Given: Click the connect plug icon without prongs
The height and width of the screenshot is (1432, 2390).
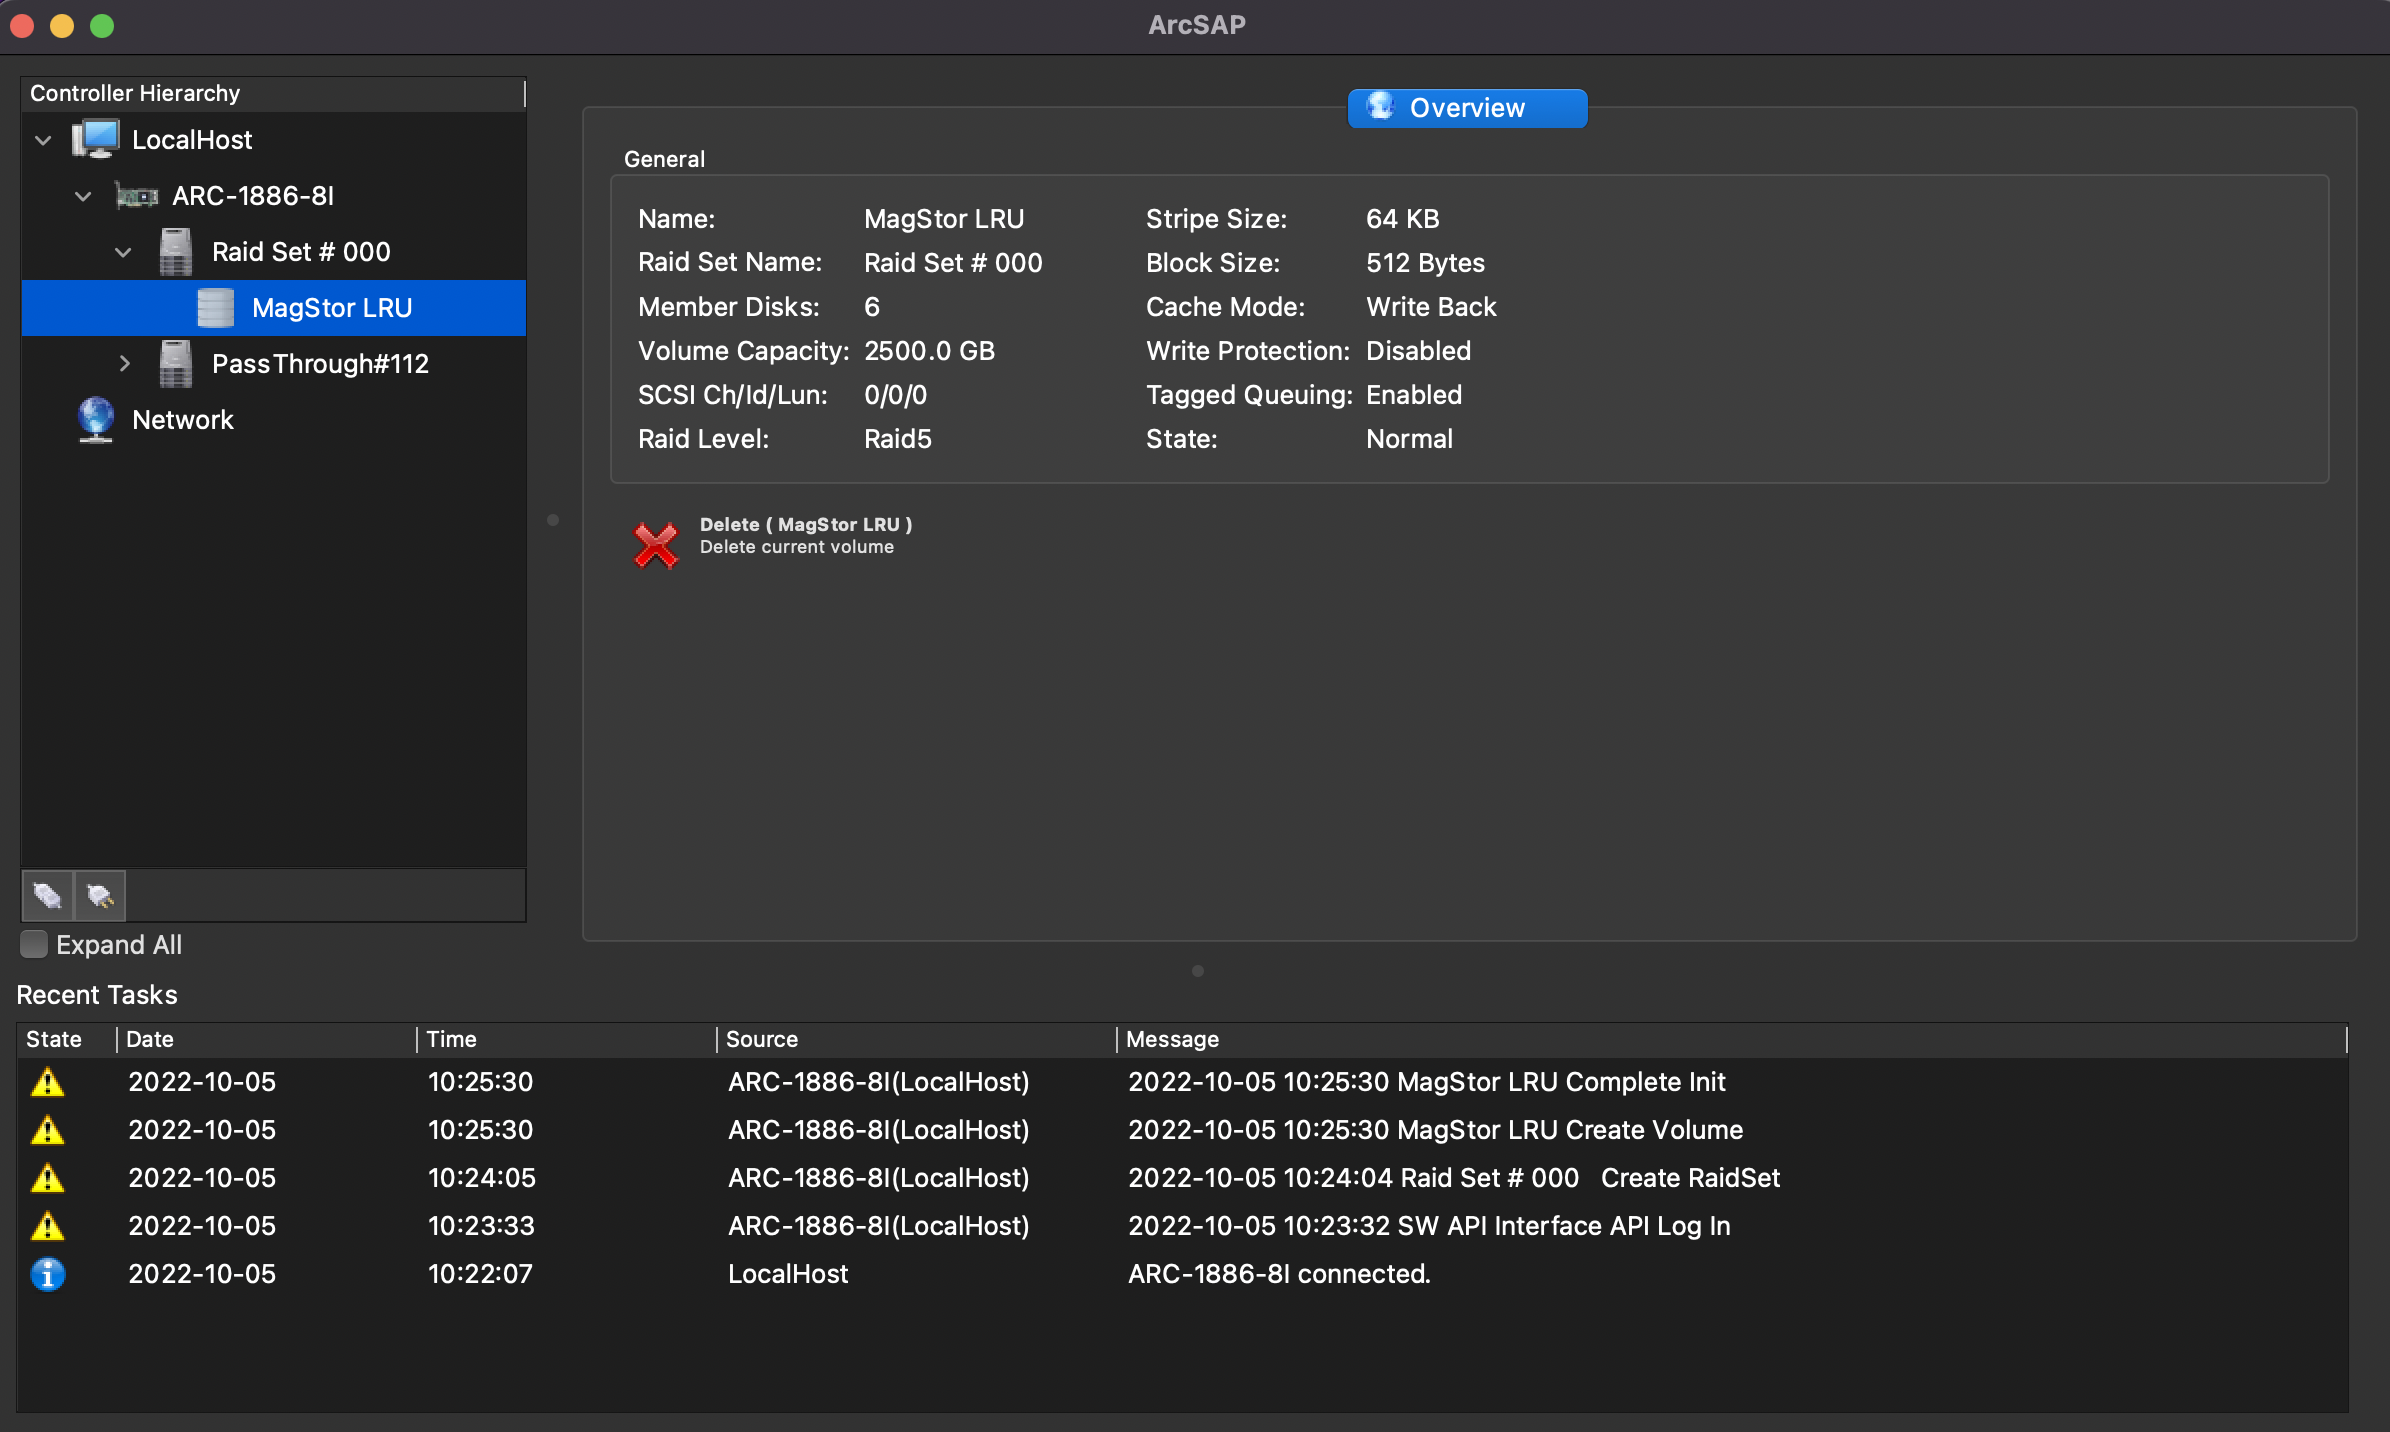Looking at the screenshot, I should pos(47,895).
